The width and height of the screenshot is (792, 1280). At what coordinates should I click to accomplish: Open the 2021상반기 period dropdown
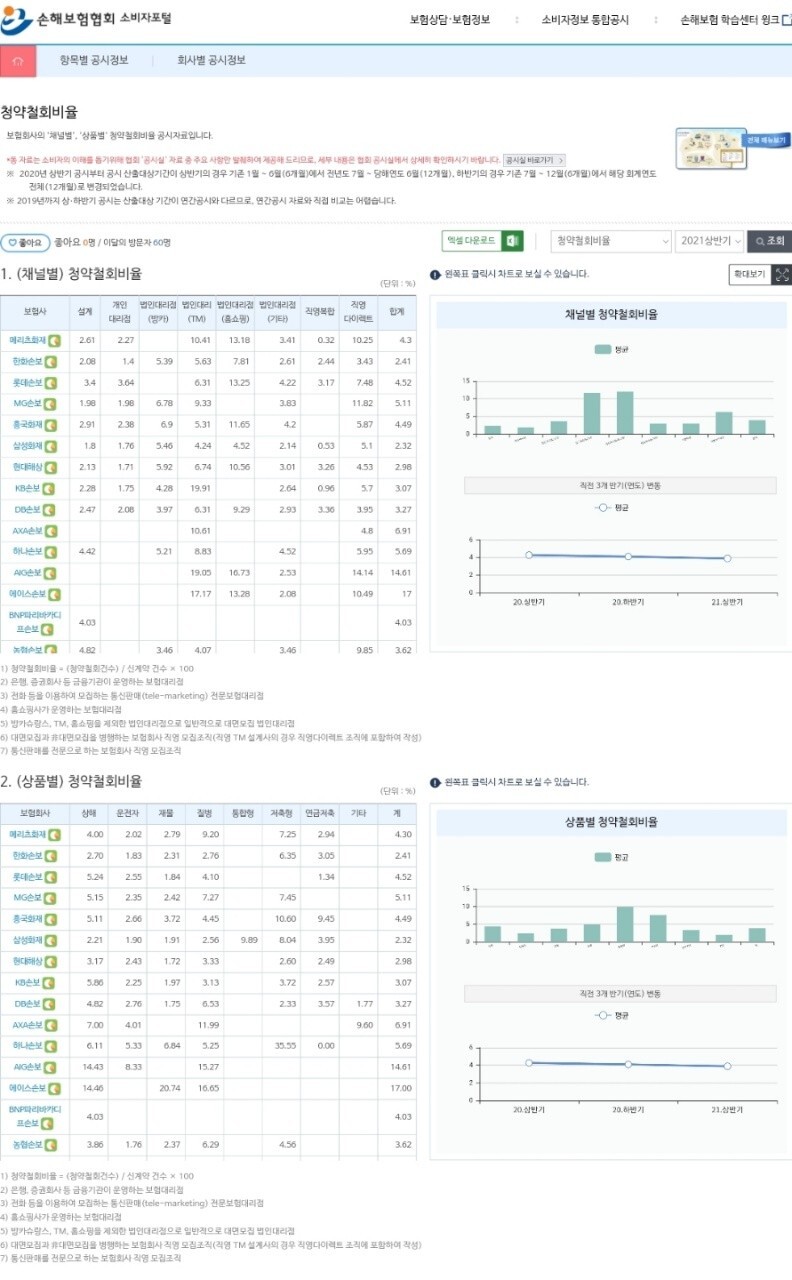(x=710, y=241)
